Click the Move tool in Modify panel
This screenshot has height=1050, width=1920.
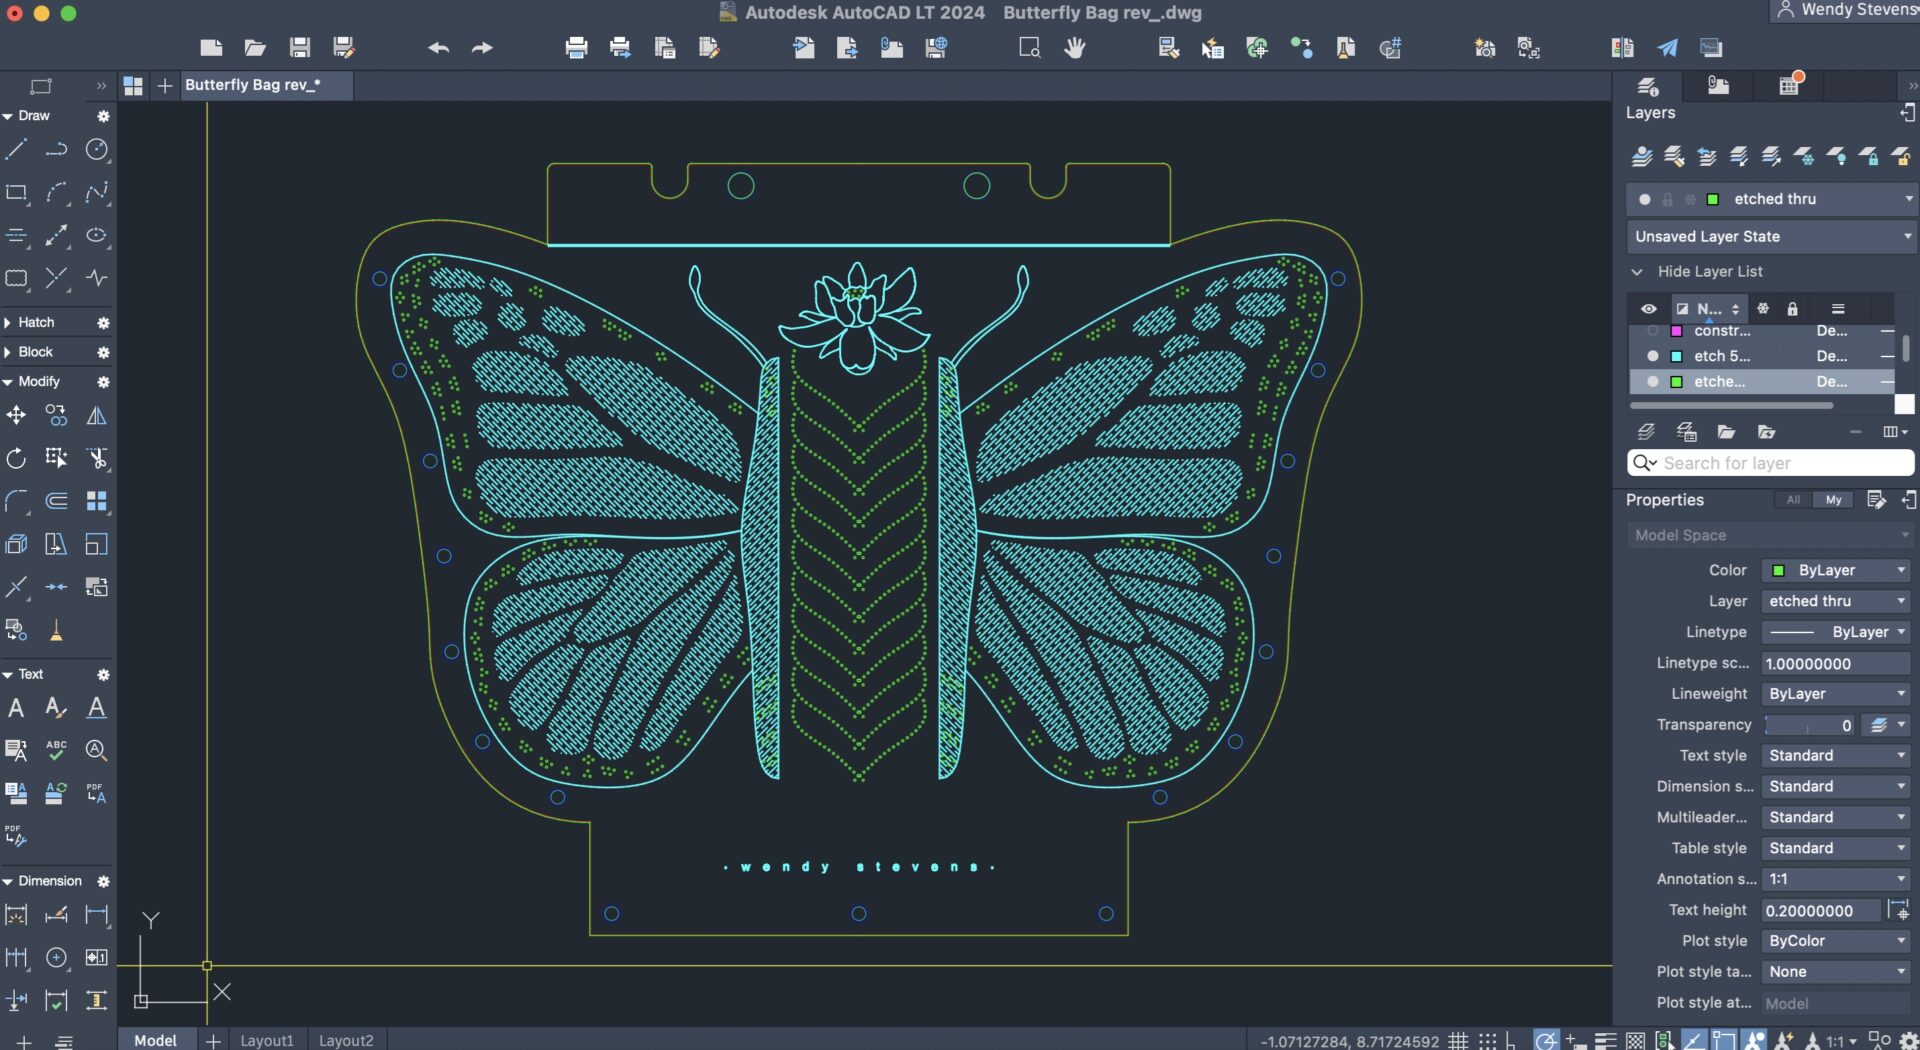coord(17,416)
